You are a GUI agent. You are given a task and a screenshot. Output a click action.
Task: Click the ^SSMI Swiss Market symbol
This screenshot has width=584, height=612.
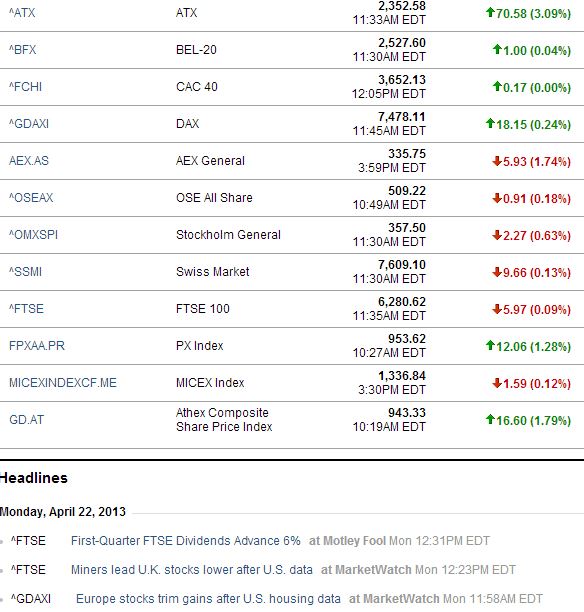25,272
